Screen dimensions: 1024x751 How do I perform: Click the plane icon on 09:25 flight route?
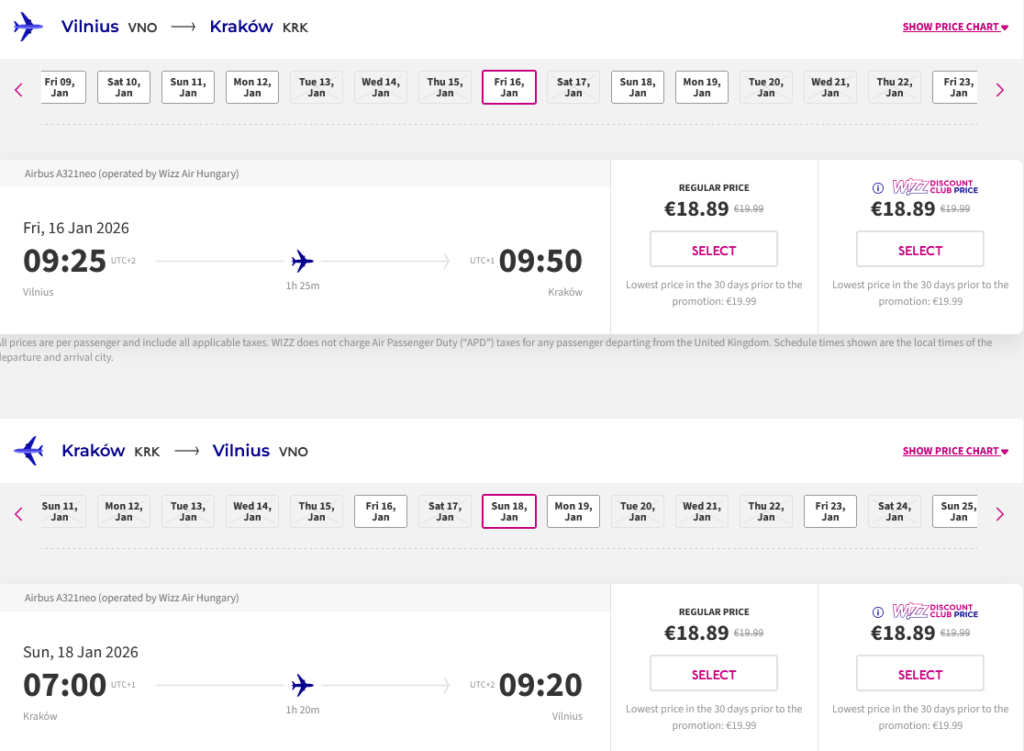pyautogui.click(x=302, y=262)
